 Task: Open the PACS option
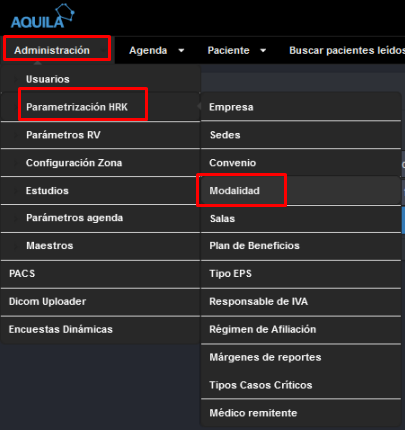pos(100,274)
